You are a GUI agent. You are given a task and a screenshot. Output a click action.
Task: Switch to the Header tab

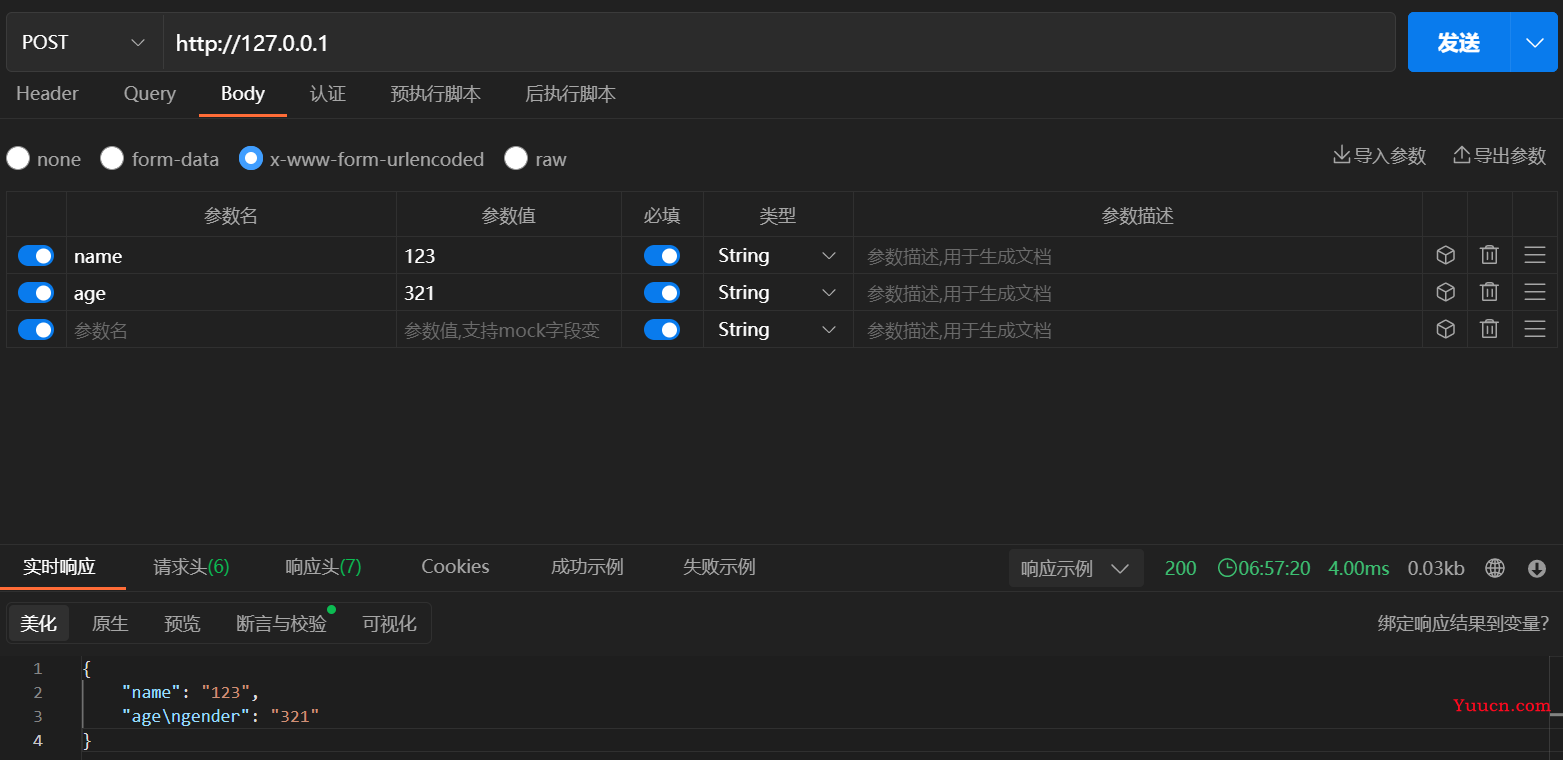click(x=47, y=94)
